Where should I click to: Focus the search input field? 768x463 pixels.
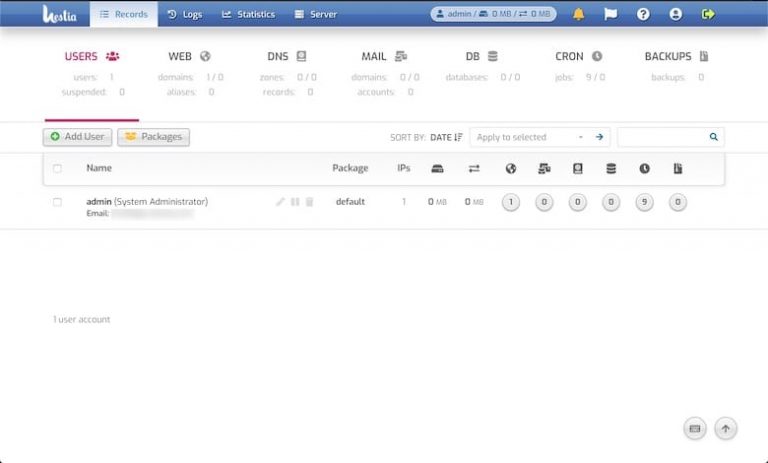(x=663, y=137)
